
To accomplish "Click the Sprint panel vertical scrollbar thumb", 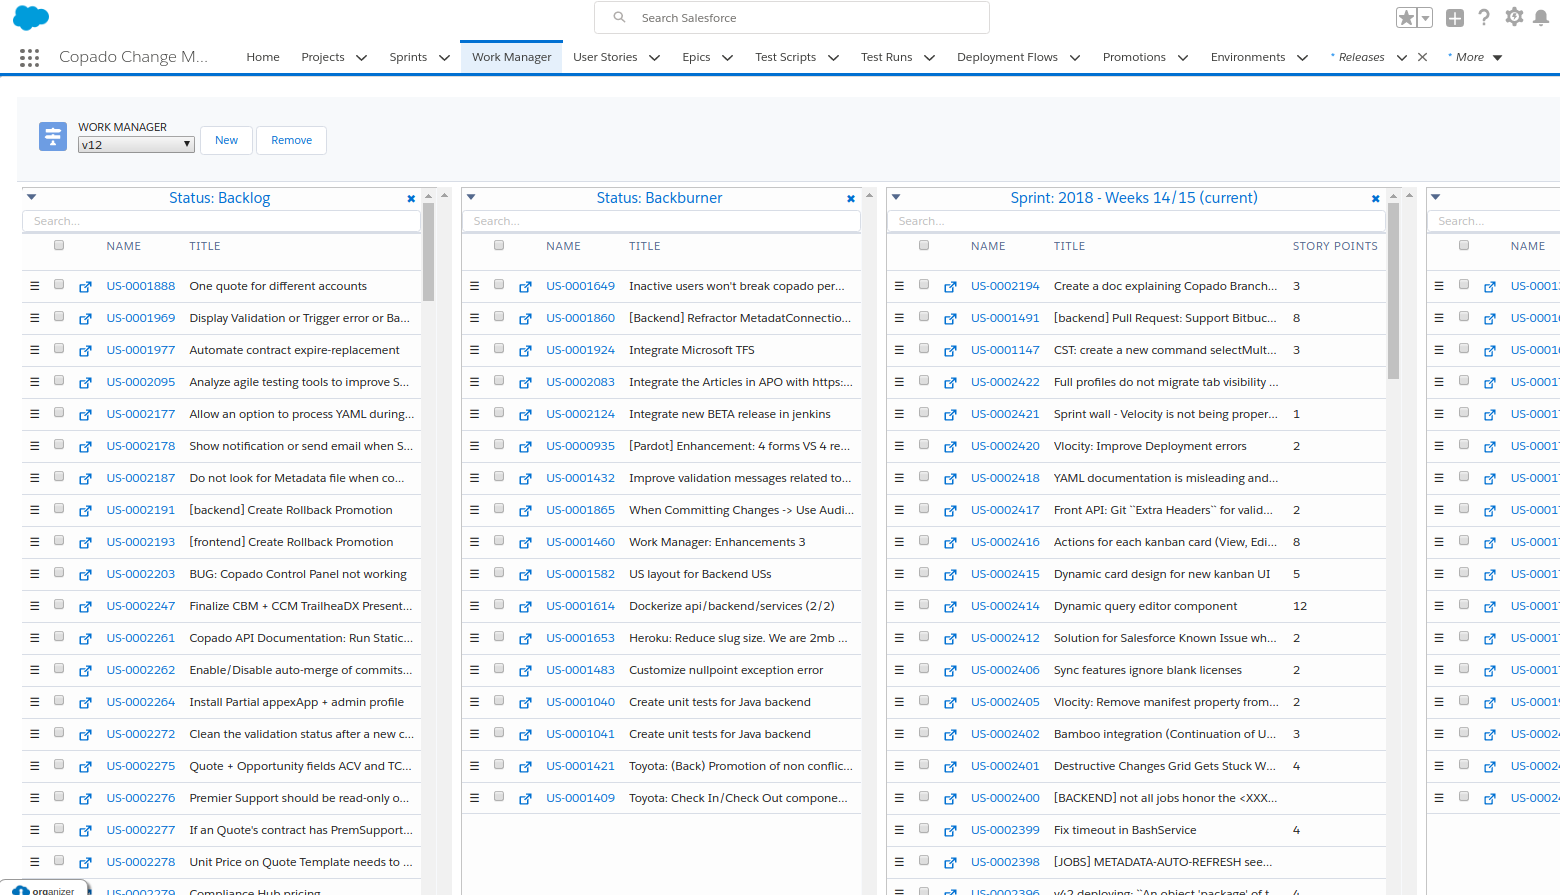I will pyautogui.click(x=1393, y=292).
